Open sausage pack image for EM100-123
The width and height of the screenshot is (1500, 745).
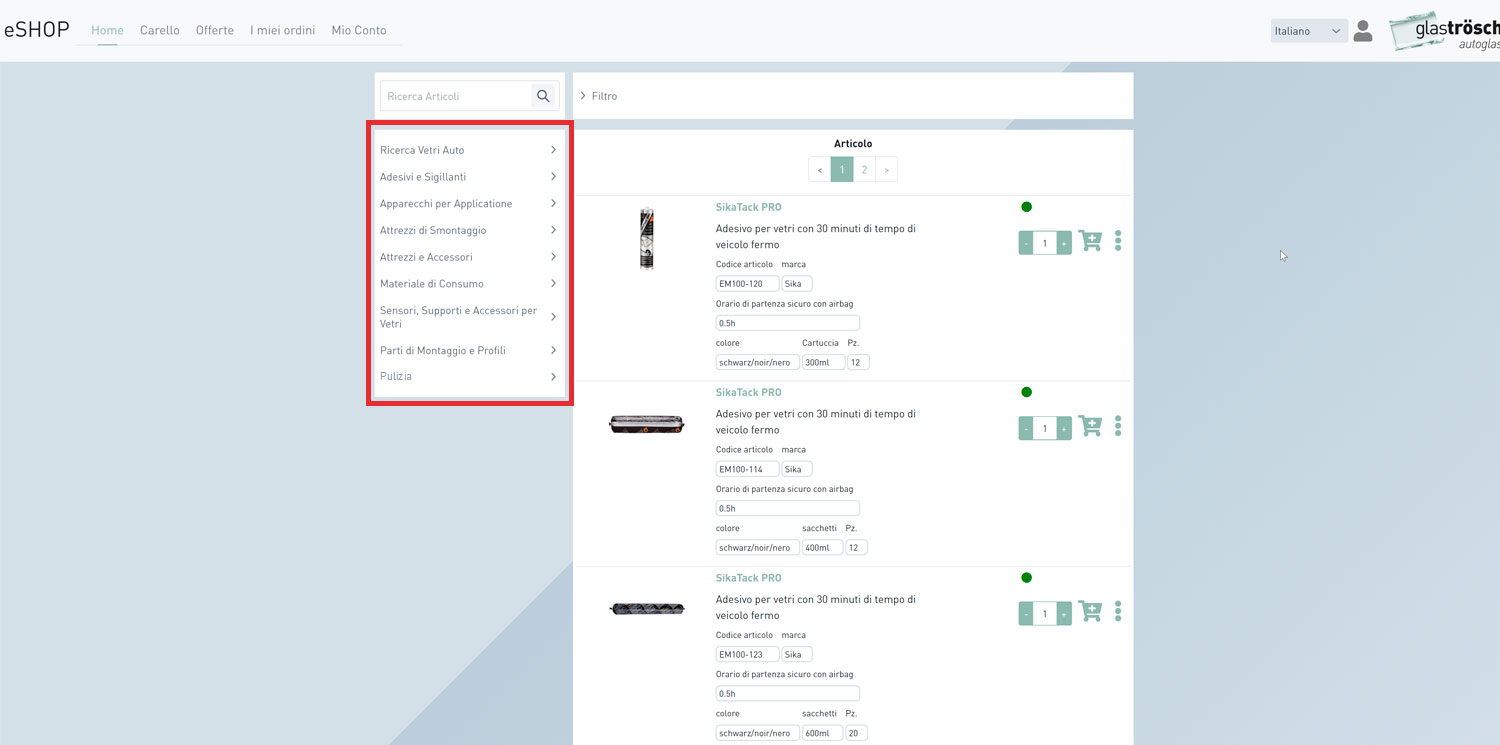(x=647, y=608)
